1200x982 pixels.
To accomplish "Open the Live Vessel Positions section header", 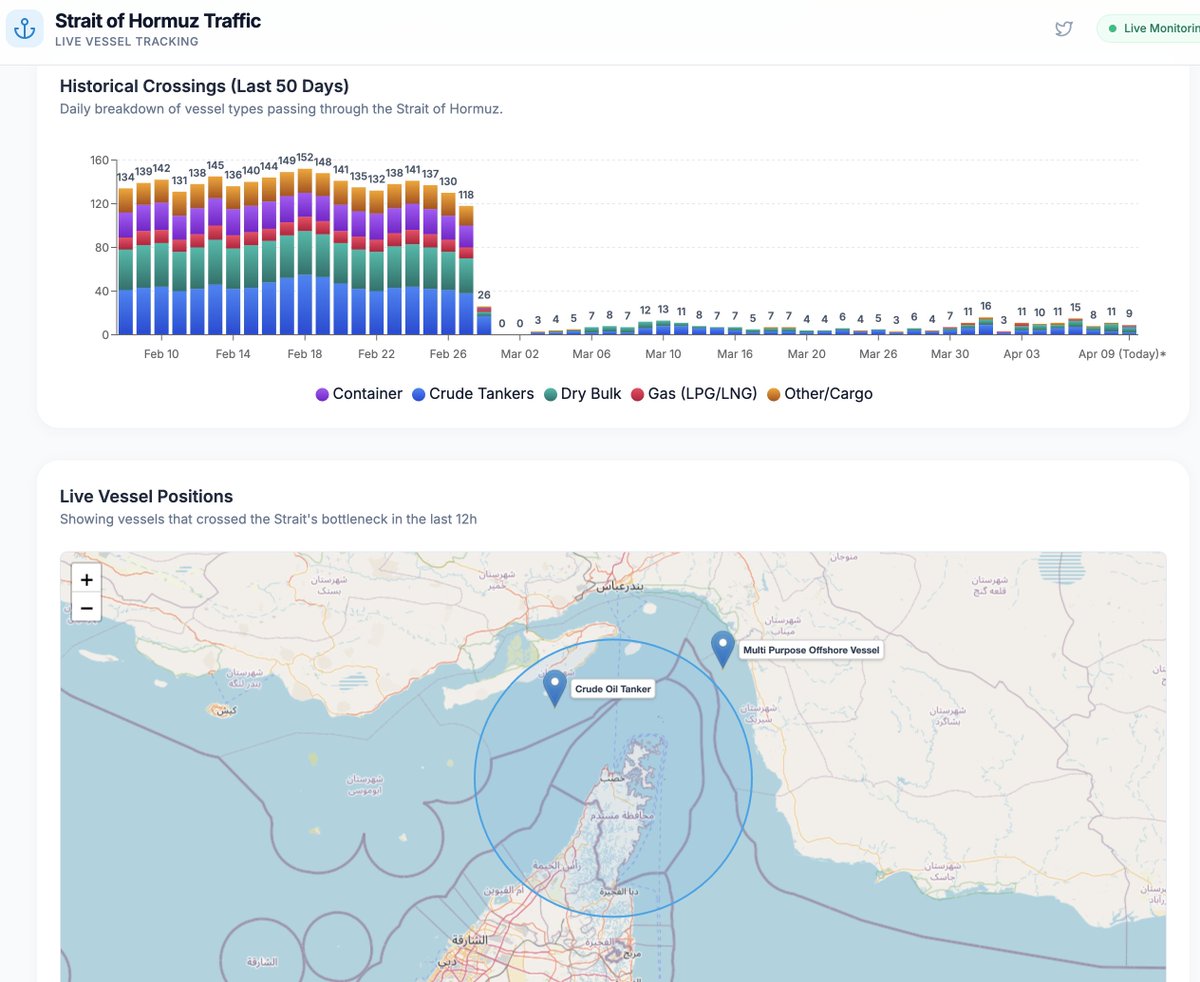I will coord(146,496).
